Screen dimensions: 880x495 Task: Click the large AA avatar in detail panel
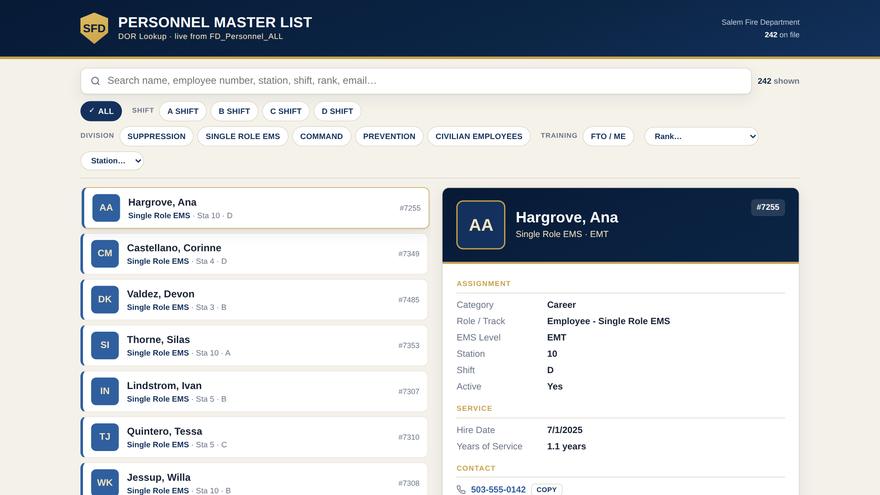[480, 225]
